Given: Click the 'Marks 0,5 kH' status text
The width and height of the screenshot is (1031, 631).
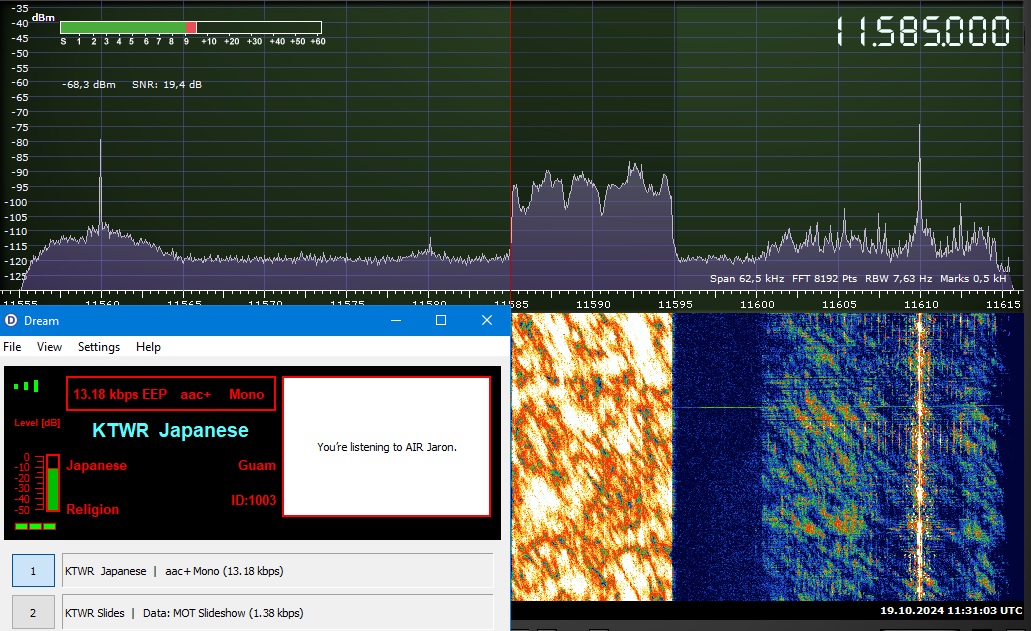Looking at the screenshot, I should 973,279.
